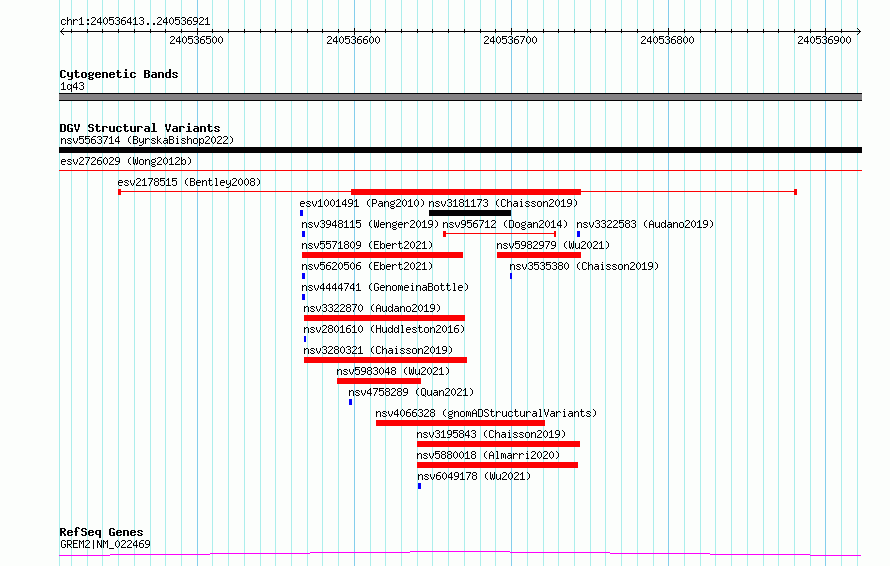
Task: Open nsv3195843 (Chaisson2019) label
Action: pos(491,434)
